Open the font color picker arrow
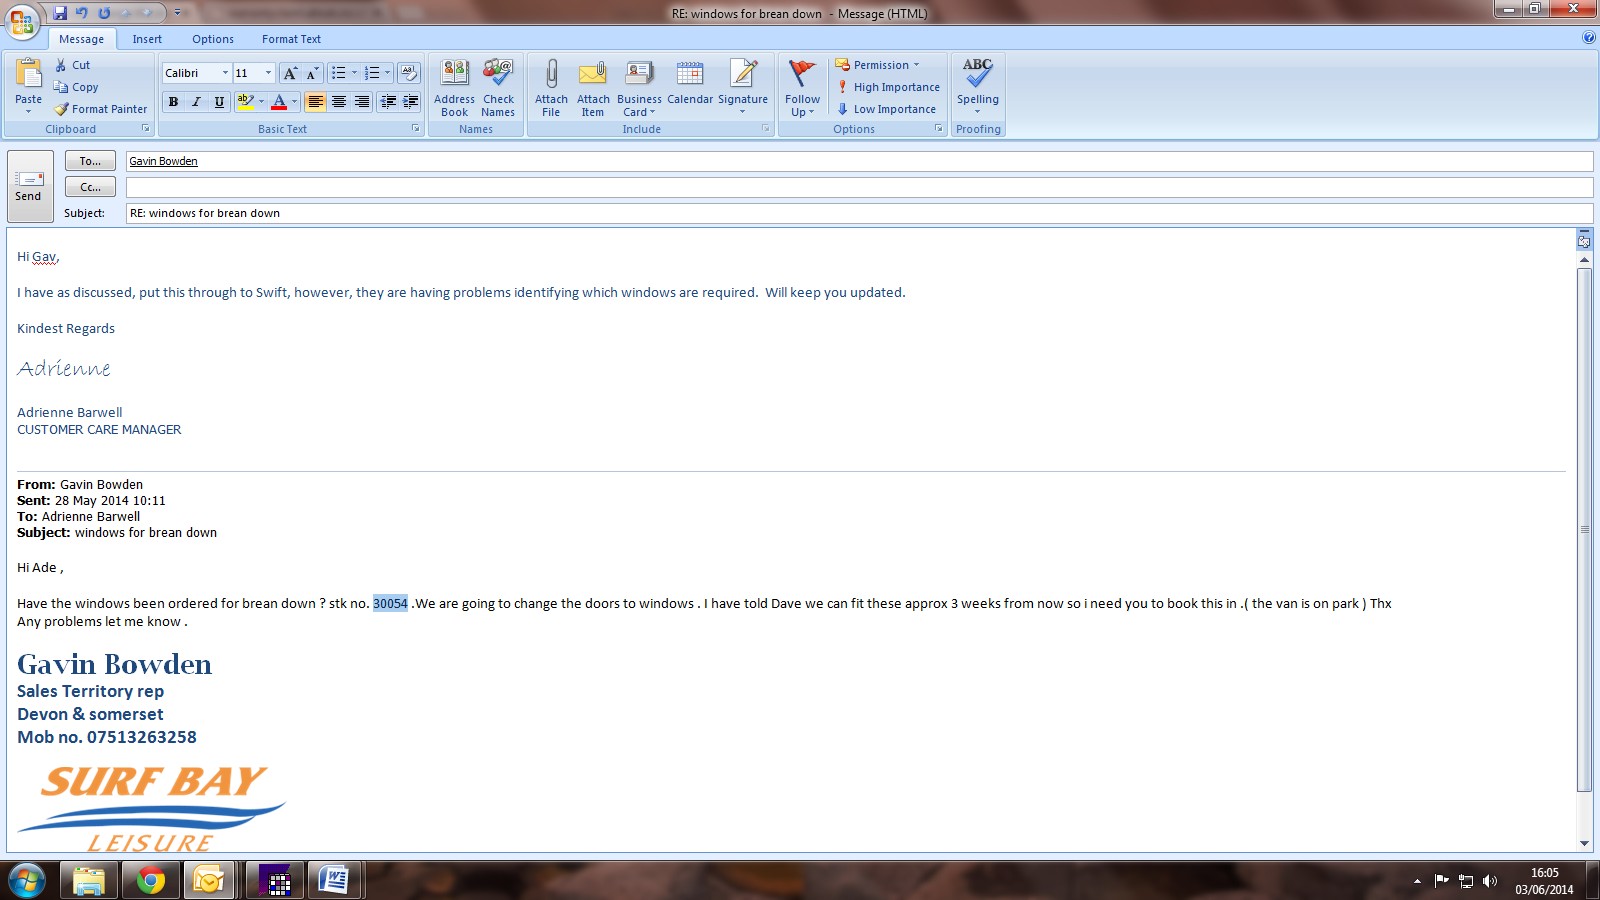This screenshot has height=900, width=1600. coord(294,102)
